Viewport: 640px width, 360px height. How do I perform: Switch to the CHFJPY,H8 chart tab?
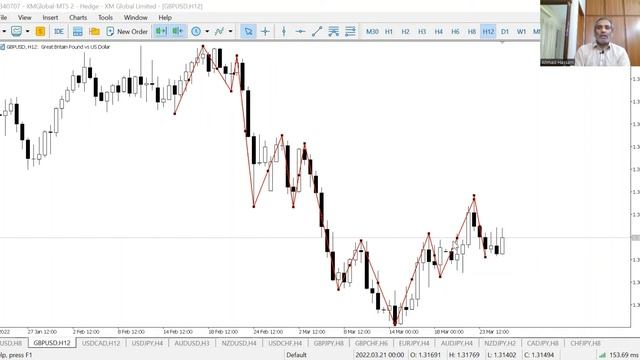pyautogui.click(x=585, y=343)
